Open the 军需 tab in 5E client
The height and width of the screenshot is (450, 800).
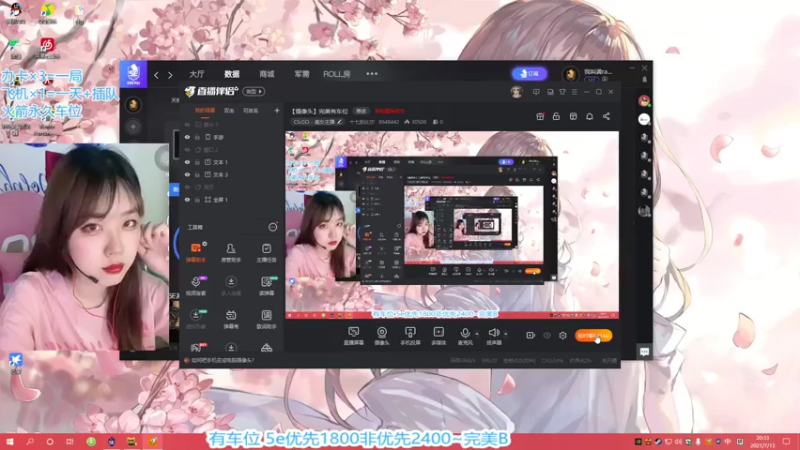click(x=302, y=74)
